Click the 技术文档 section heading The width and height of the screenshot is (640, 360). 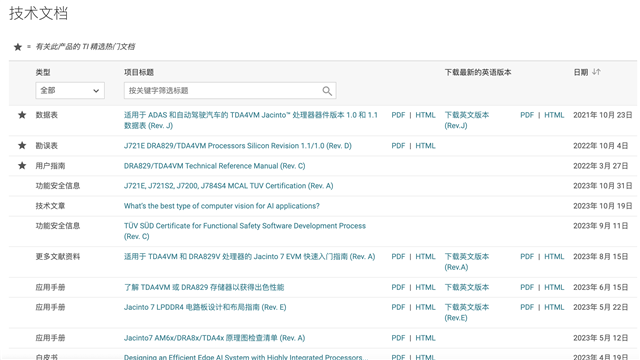coord(38,13)
